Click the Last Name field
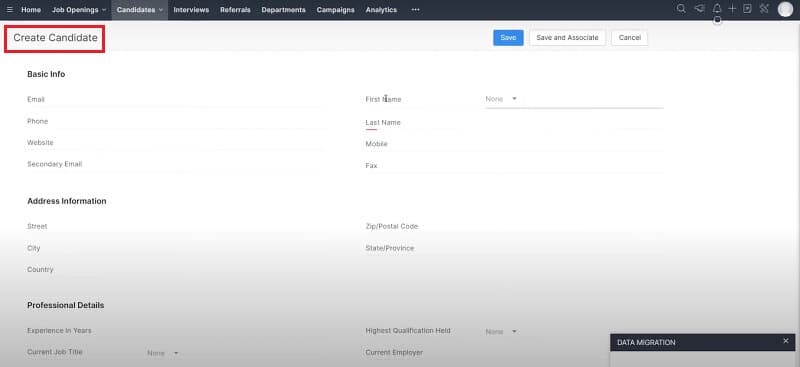 point(574,123)
